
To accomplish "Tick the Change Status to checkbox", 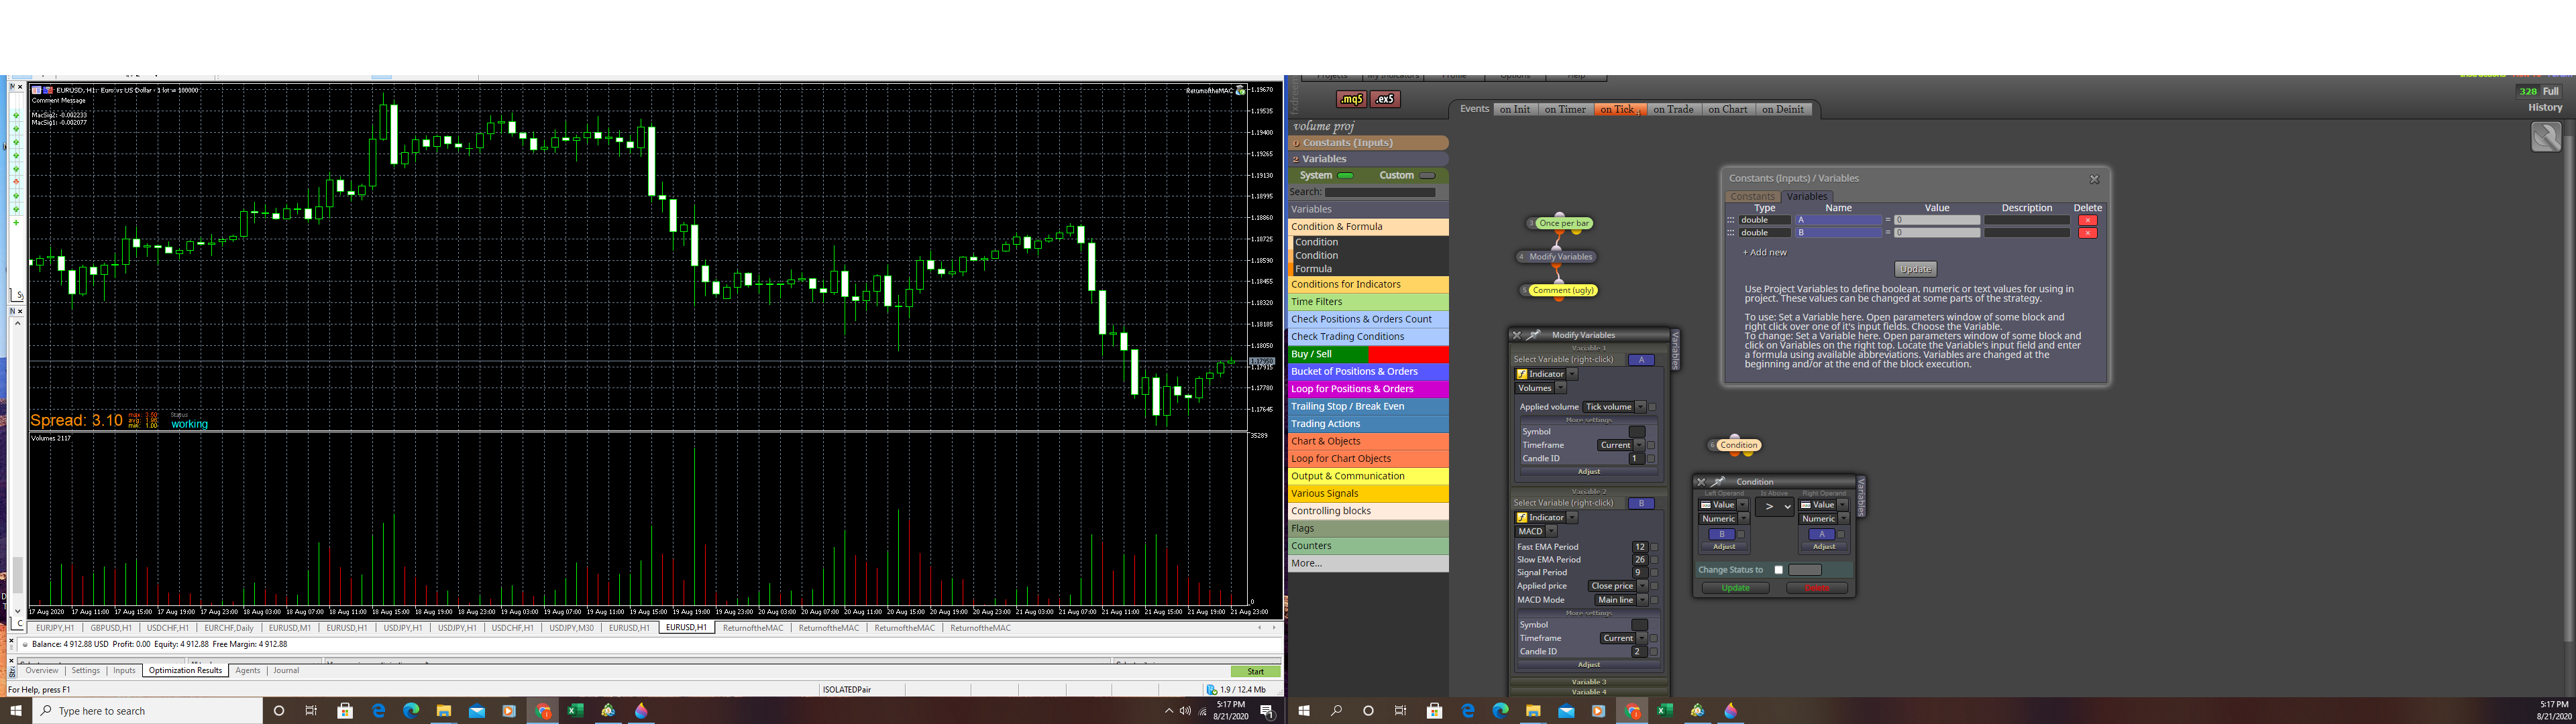I will click(1778, 570).
